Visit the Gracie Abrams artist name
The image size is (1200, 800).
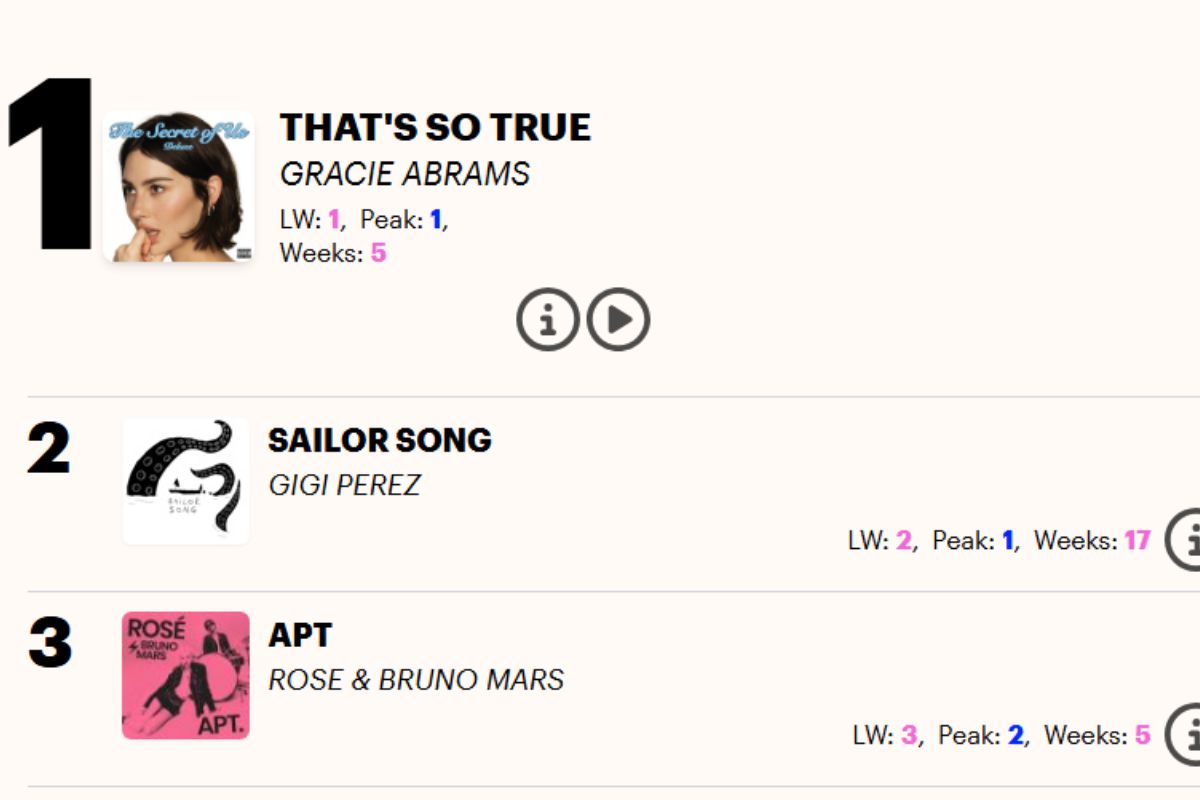[405, 174]
